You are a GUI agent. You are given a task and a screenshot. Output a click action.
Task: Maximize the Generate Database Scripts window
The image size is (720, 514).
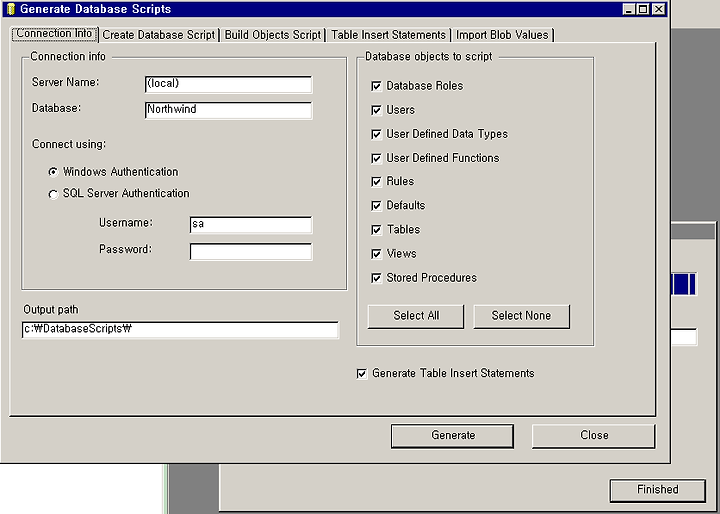[x=644, y=9]
